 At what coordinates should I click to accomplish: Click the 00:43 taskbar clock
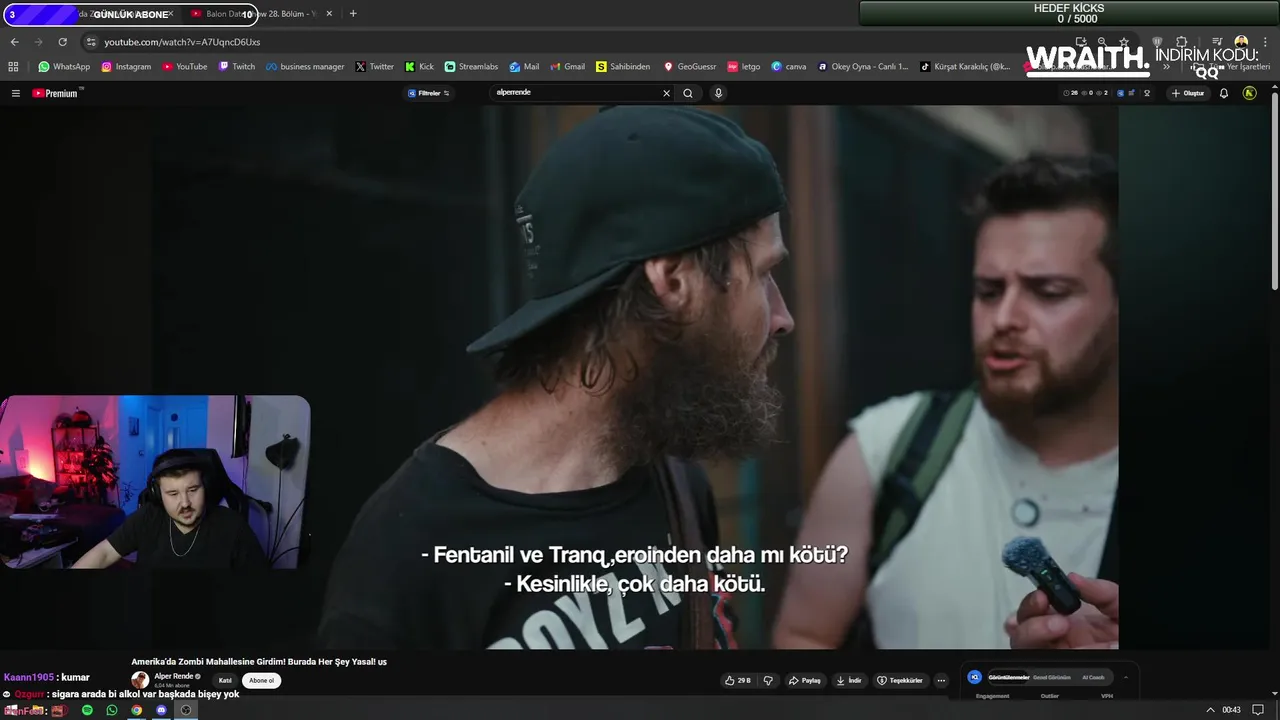click(x=1231, y=710)
